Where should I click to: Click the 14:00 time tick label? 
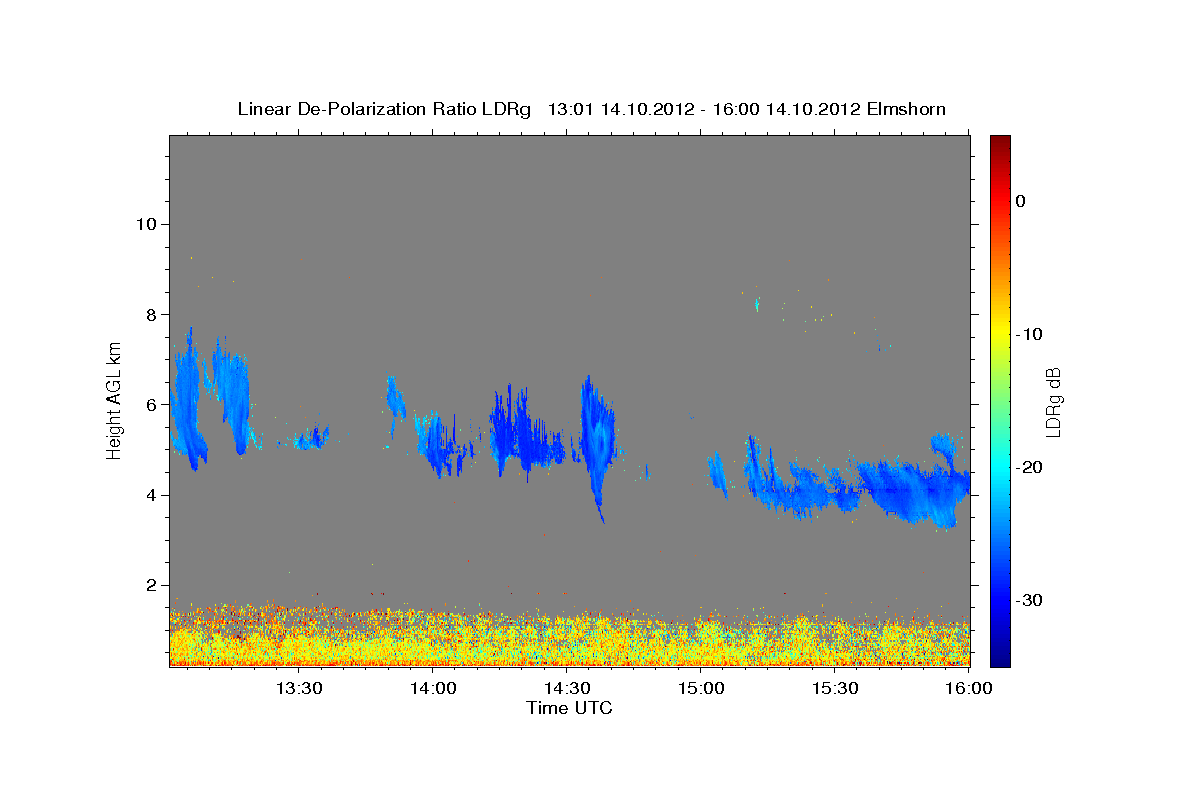pyautogui.click(x=433, y=688)
